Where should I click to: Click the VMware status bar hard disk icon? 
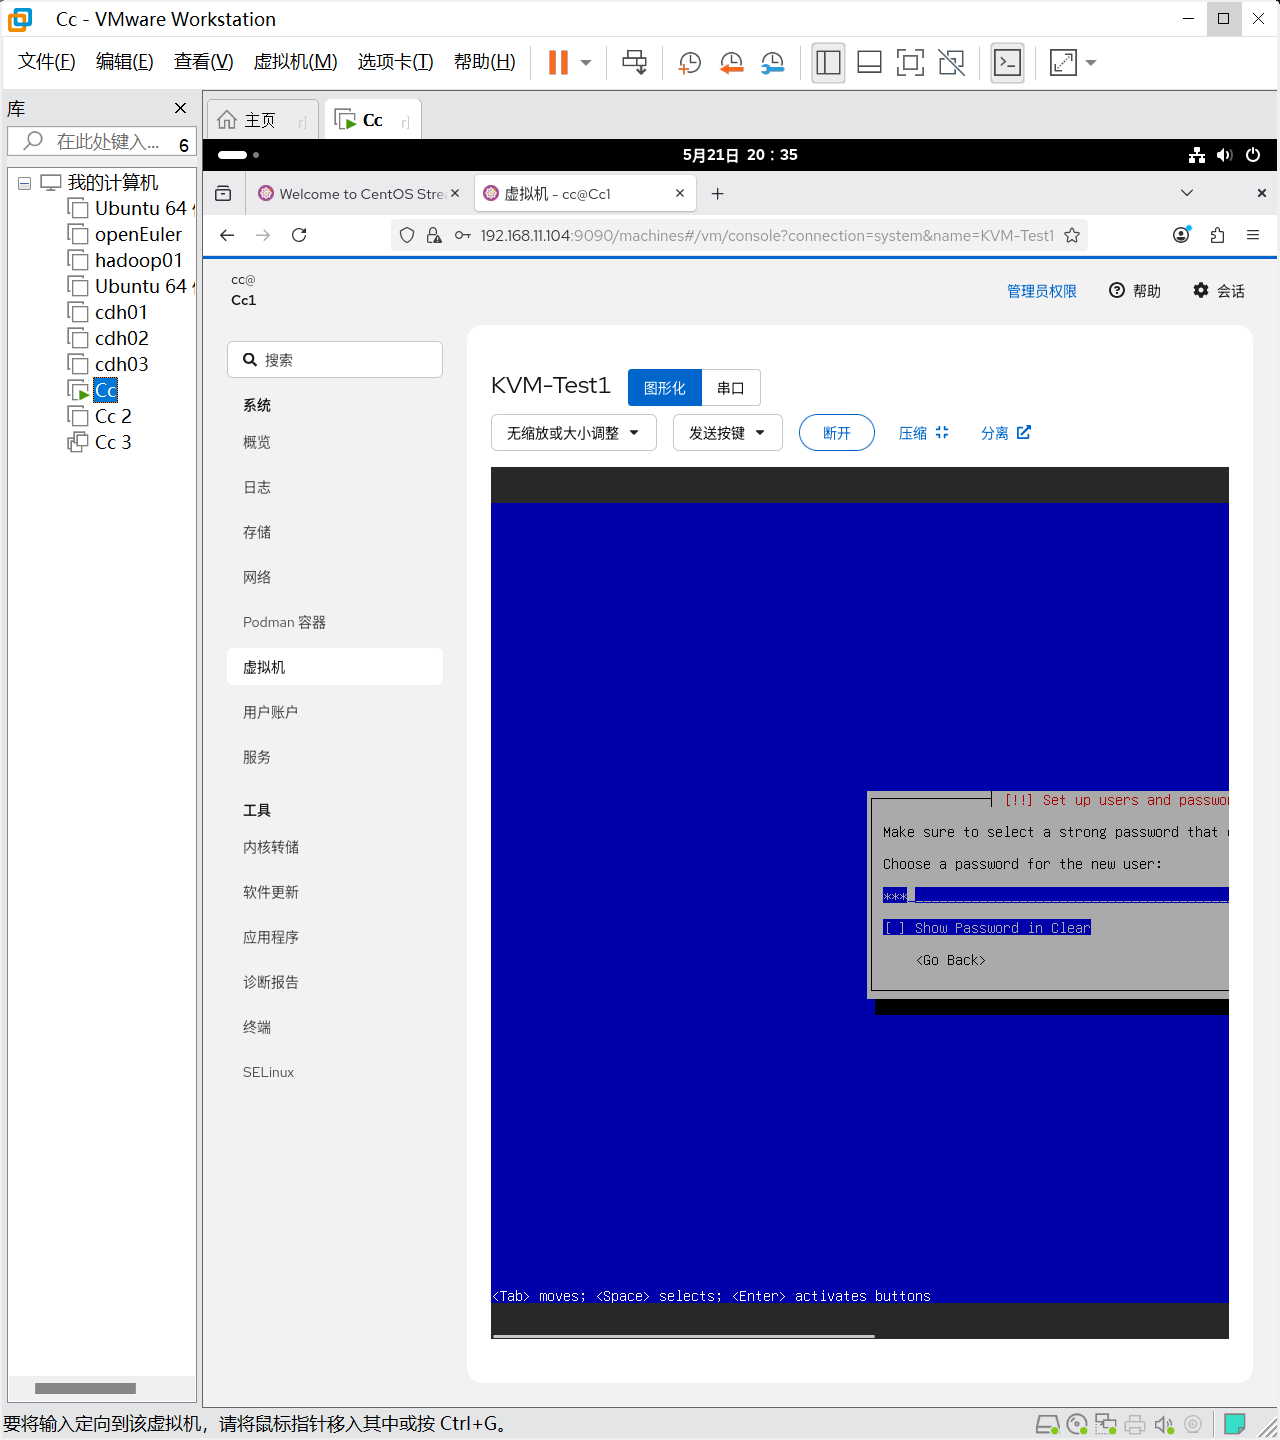tap(1047, 1424)
